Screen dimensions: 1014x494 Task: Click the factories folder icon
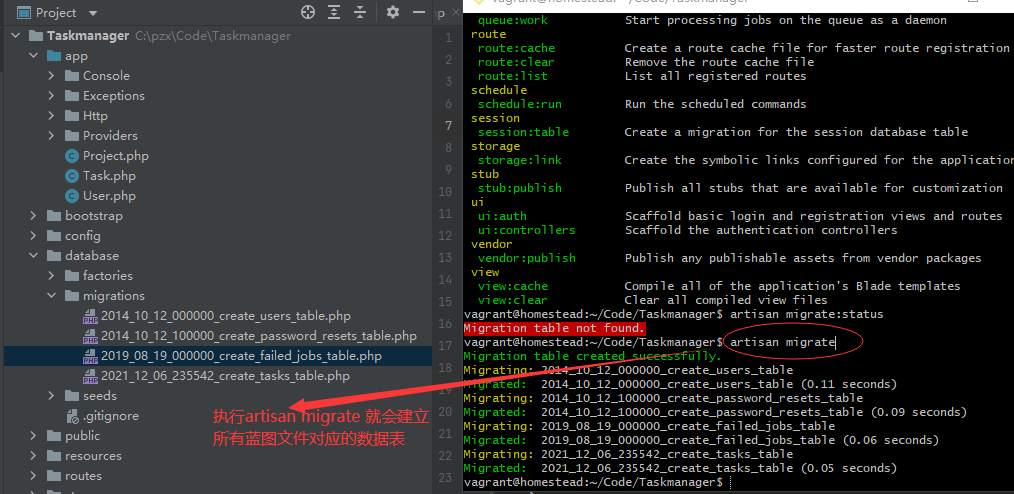pyautogui.click(x=72, y=276)
